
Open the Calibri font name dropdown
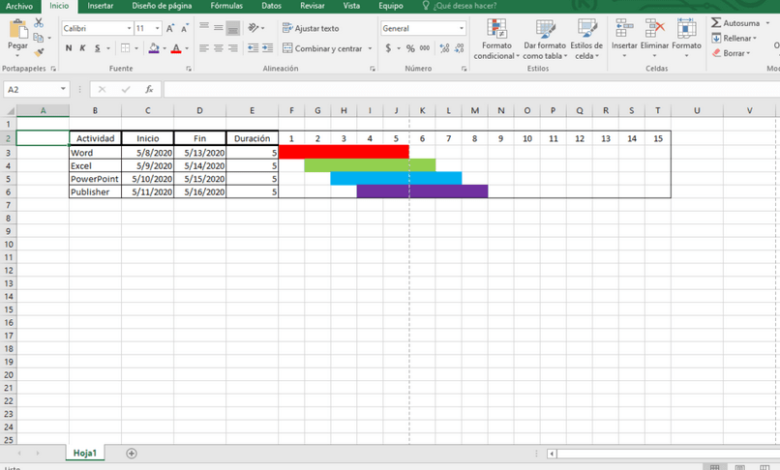[129, 28]
